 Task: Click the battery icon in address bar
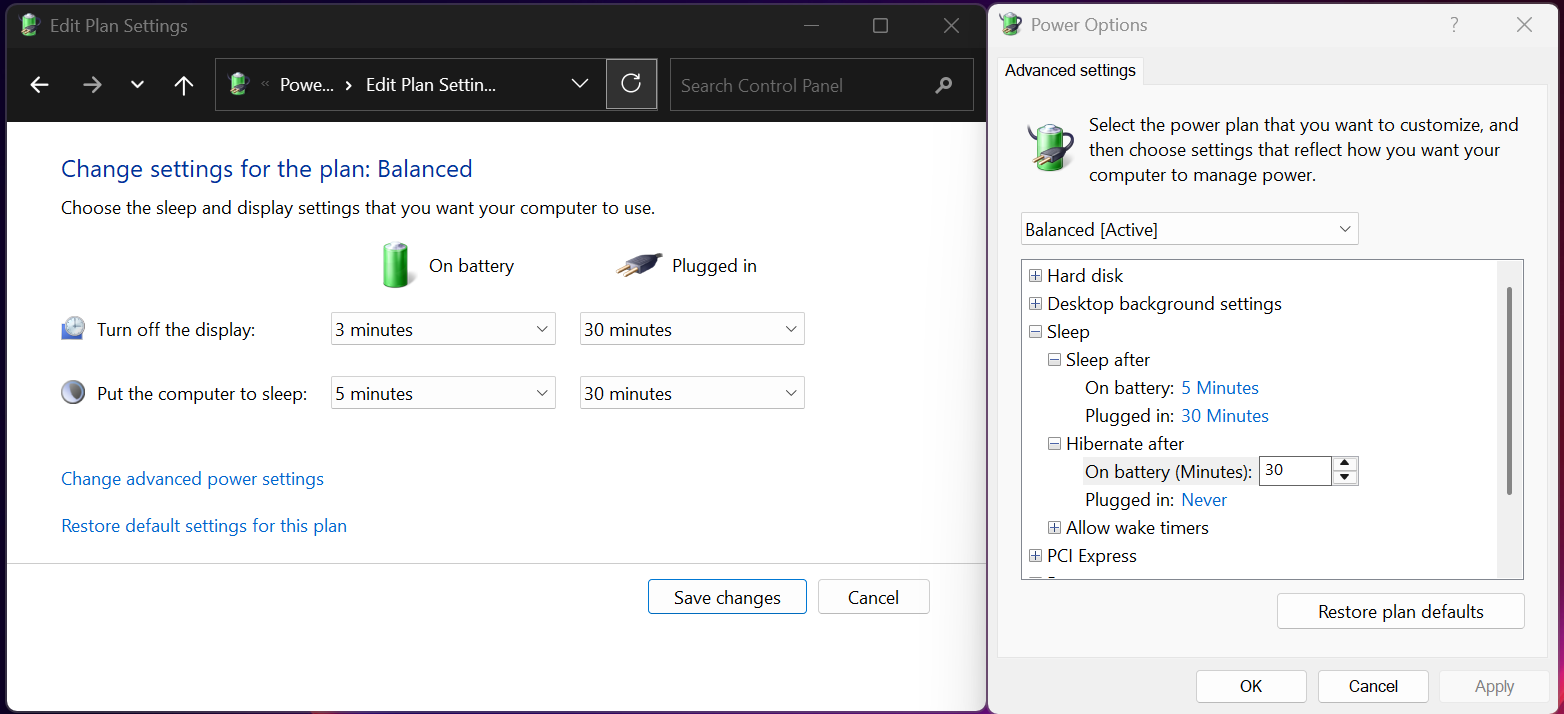238,84
